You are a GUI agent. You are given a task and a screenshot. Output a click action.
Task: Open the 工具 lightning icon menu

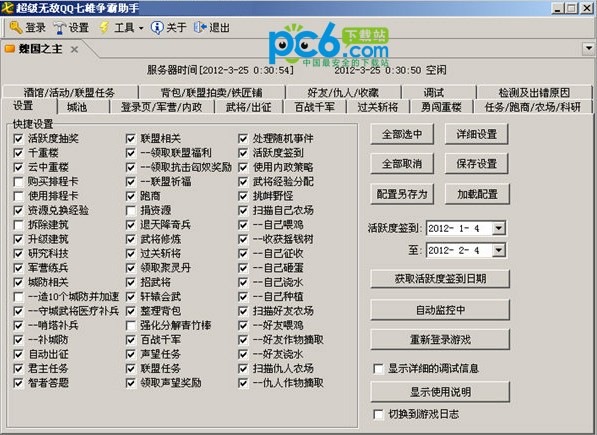pos(104,27)
